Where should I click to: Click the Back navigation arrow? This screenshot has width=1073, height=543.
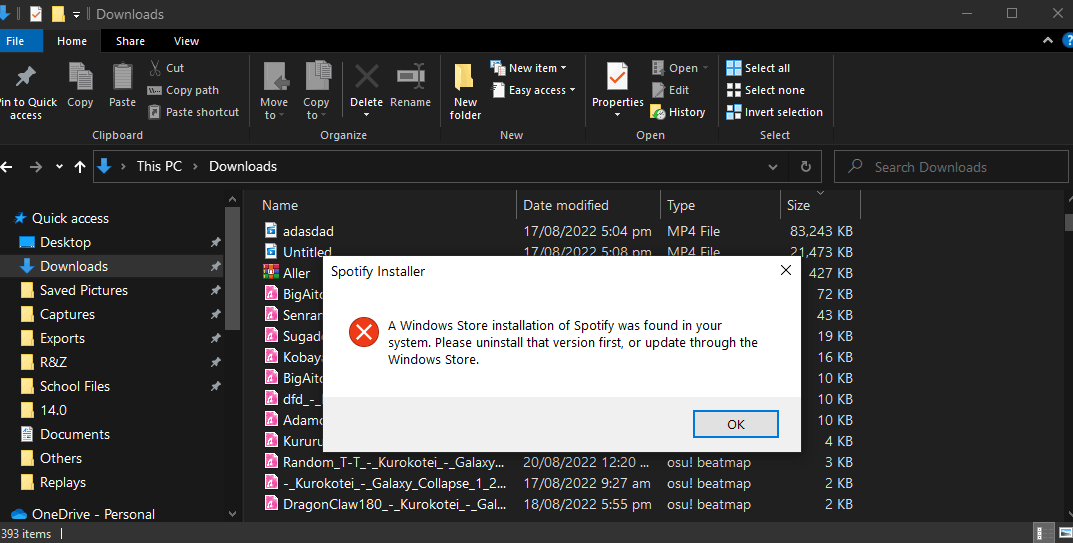6,166
